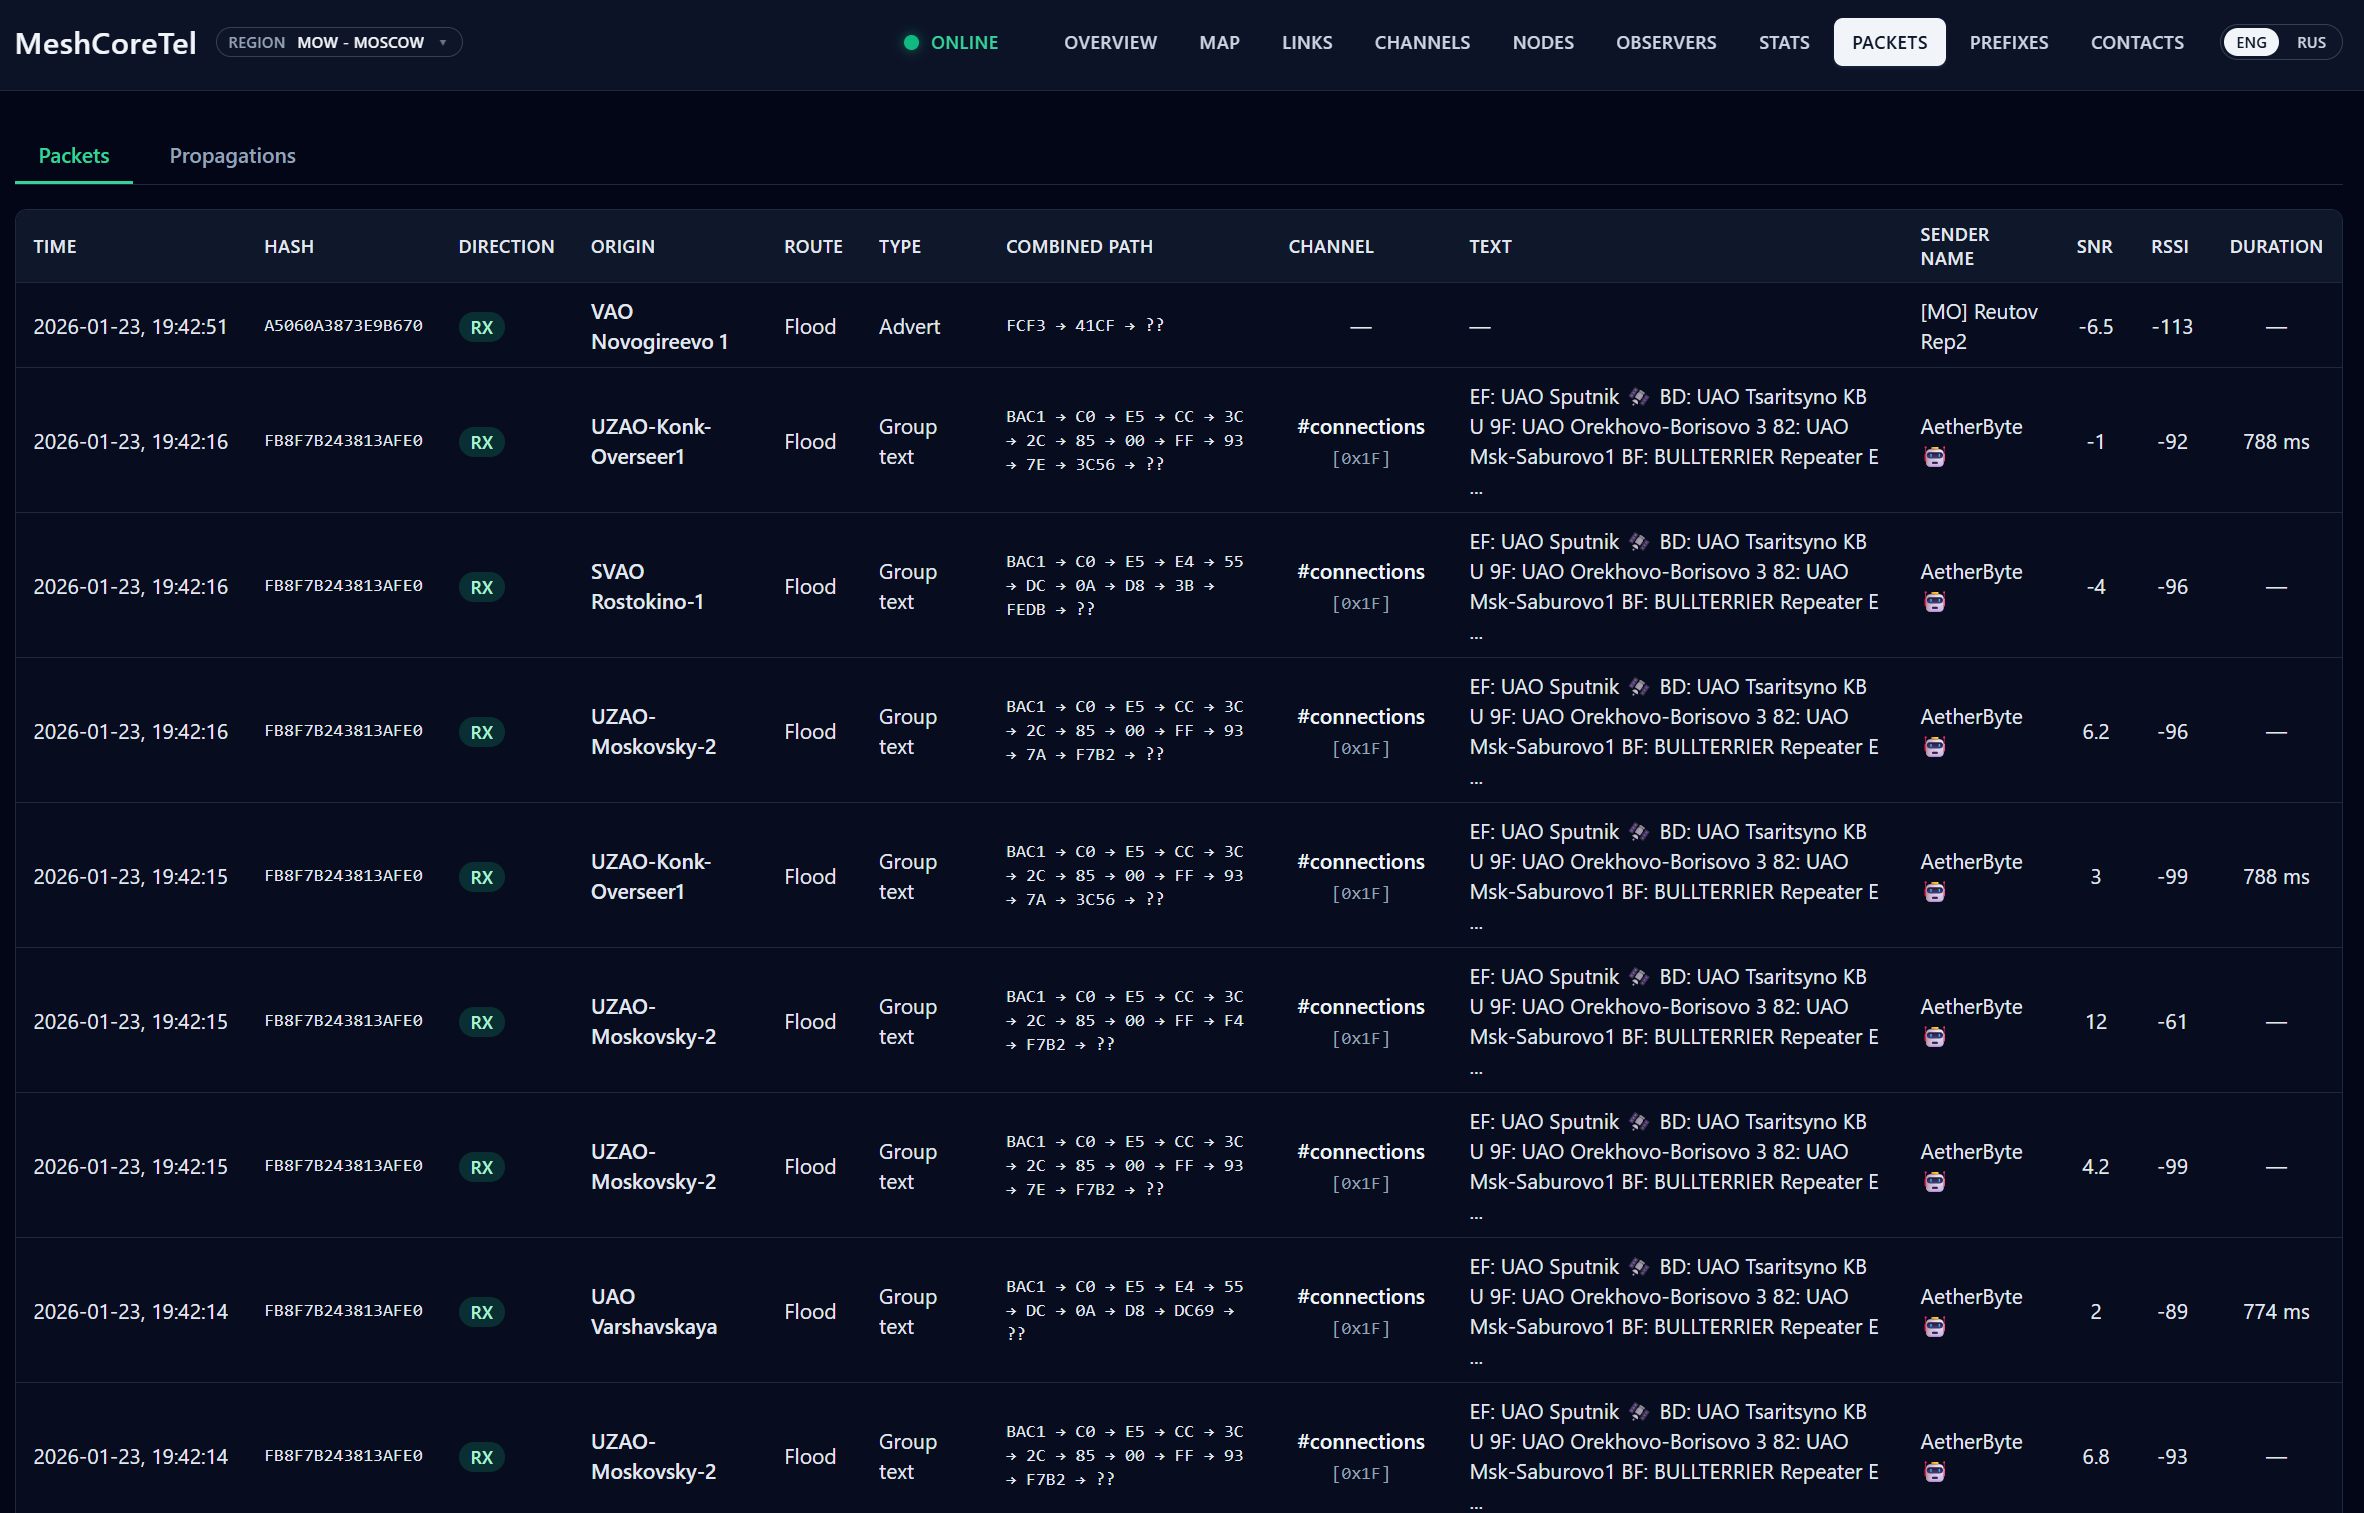Click robot icon under first AetherByte sender
2364x1513 pixels.
[x=1934, y=458]
